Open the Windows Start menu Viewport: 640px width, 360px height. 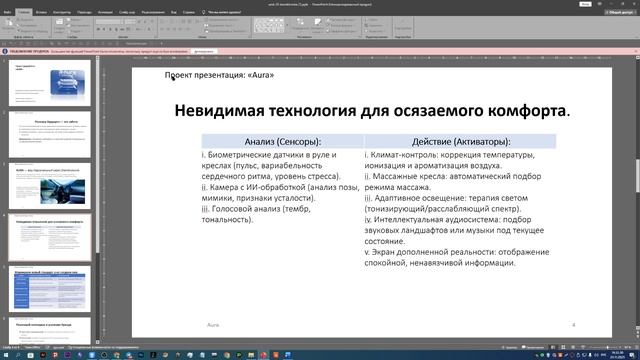5,356
